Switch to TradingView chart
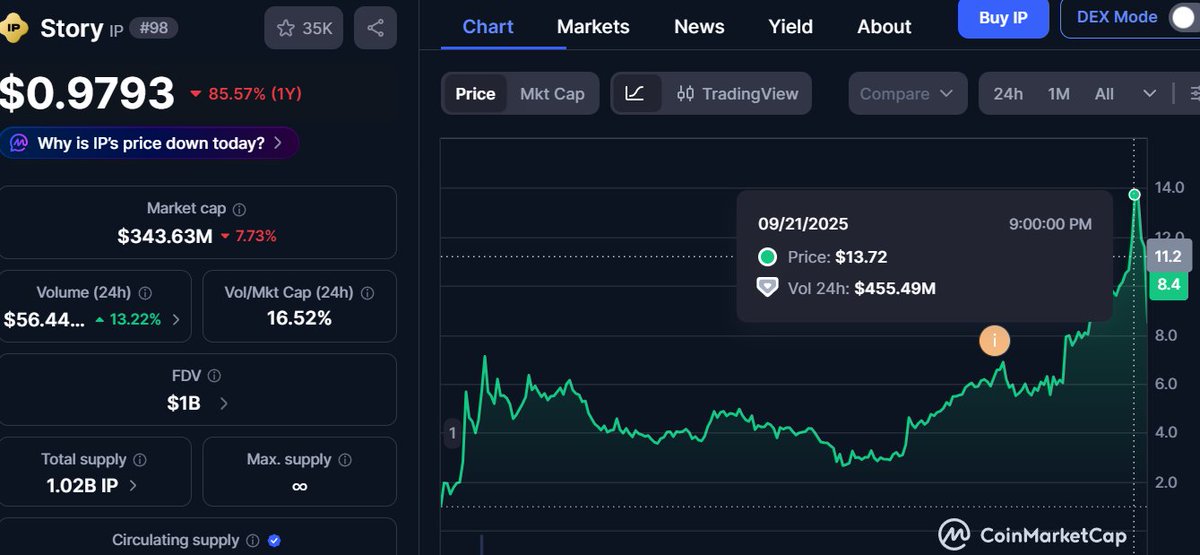This screenshot has height=555, width=1200. [737, 94]
